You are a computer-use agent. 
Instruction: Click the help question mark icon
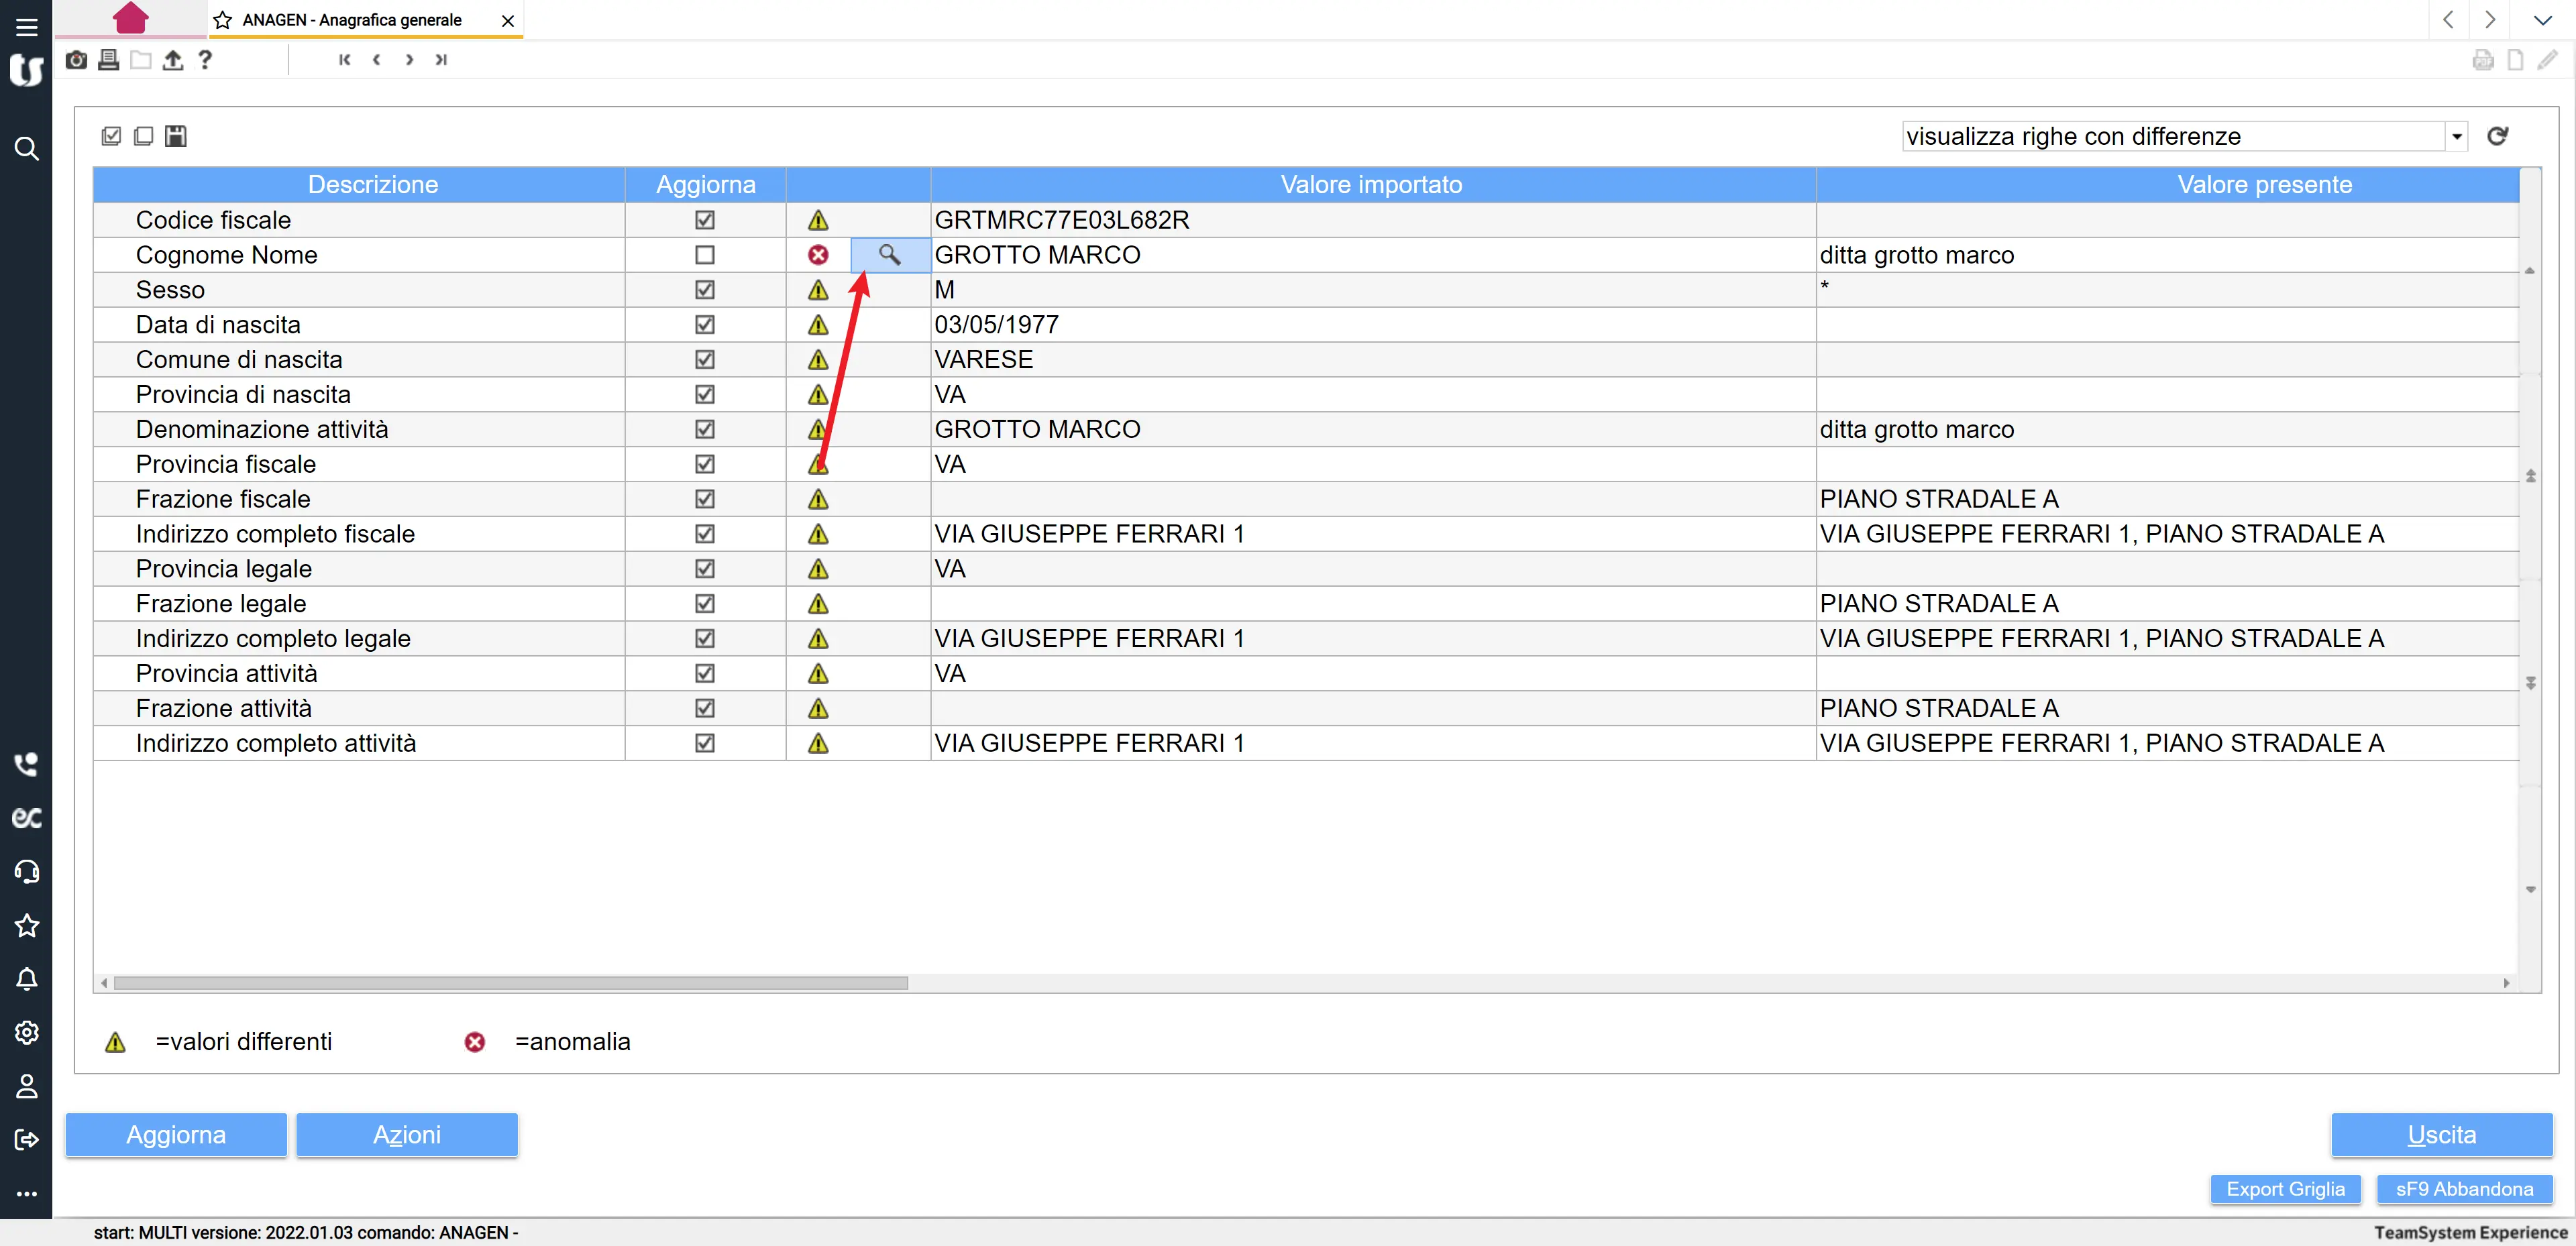(x=205, y=60)
